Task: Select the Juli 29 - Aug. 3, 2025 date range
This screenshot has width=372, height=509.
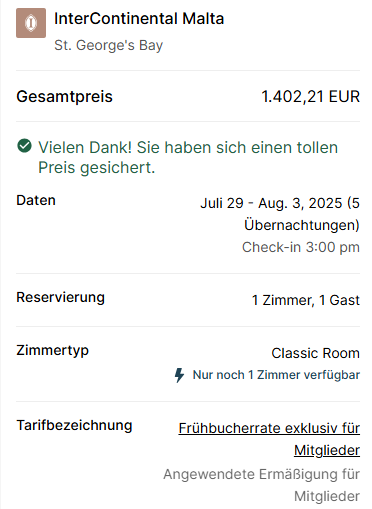Action: [x=271, y=203]
